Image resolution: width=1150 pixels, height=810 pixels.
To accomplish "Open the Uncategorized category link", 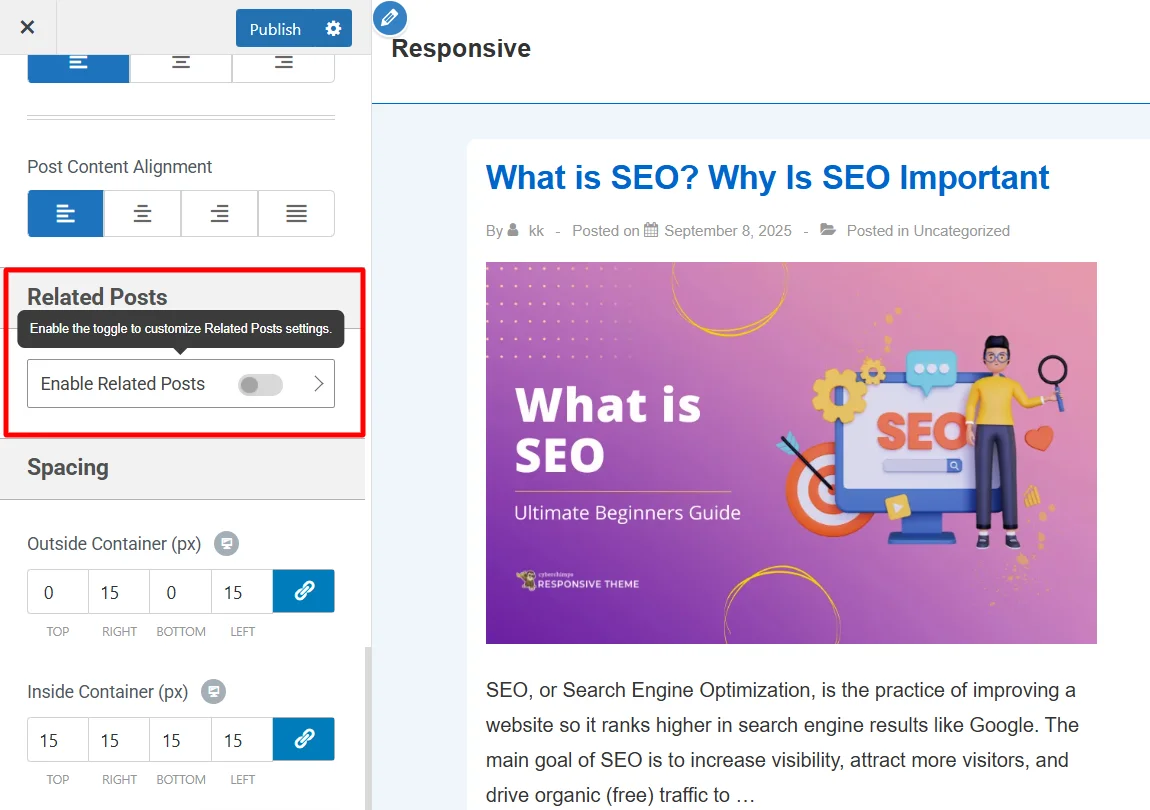I will click(962, 230).
